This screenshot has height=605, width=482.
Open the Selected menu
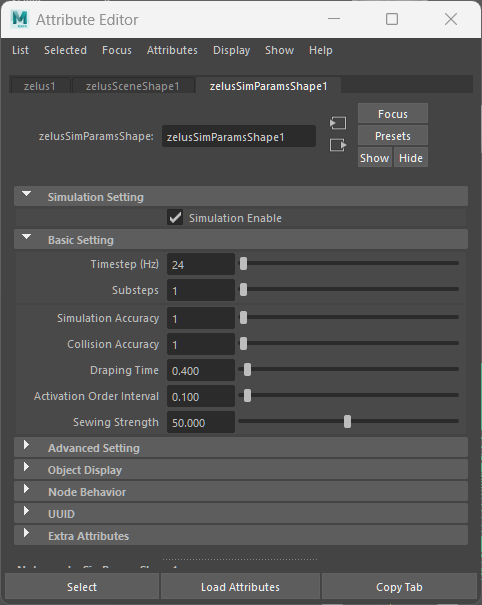click(65, 50)
